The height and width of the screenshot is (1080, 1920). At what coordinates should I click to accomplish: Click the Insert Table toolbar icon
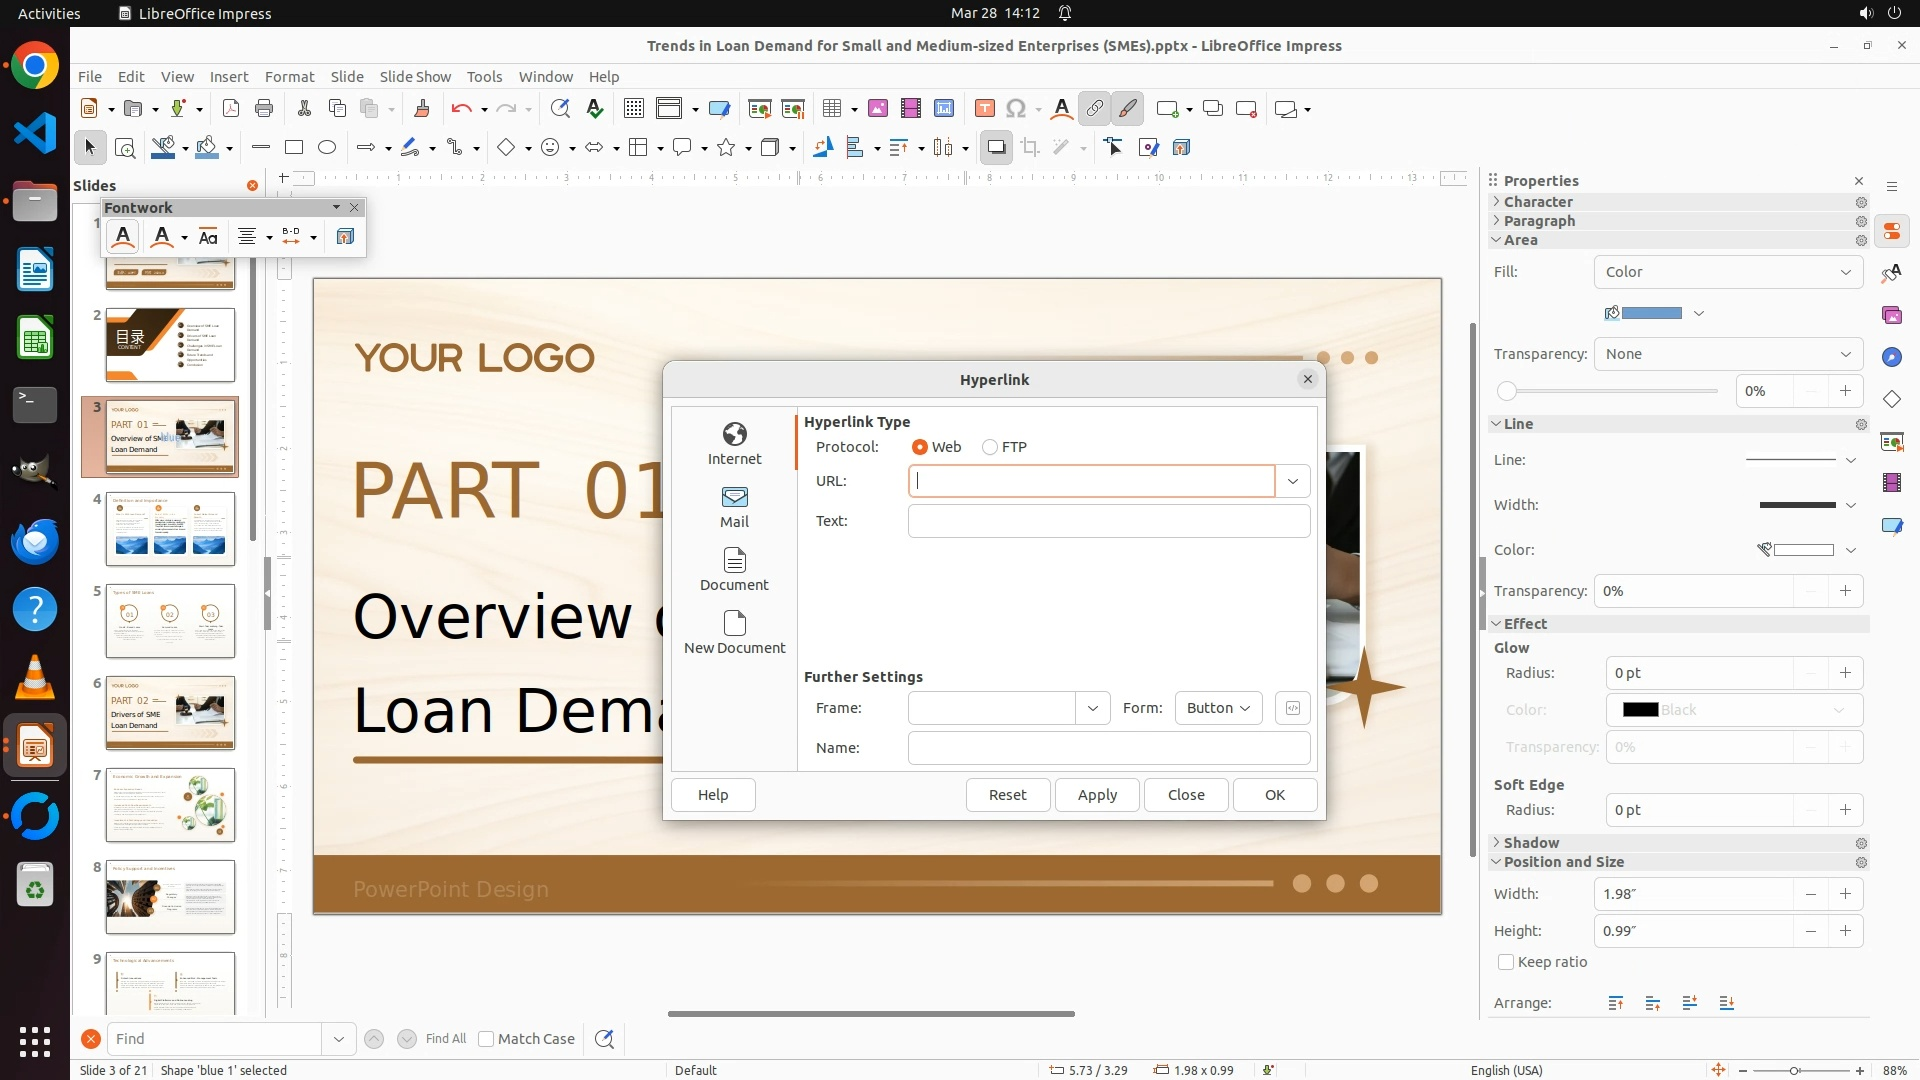point(831,109)
